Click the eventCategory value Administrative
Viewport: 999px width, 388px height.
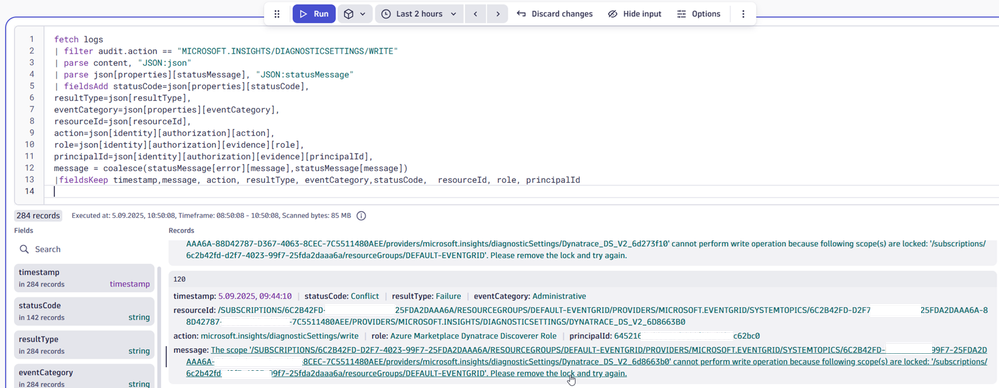point(559,296)
